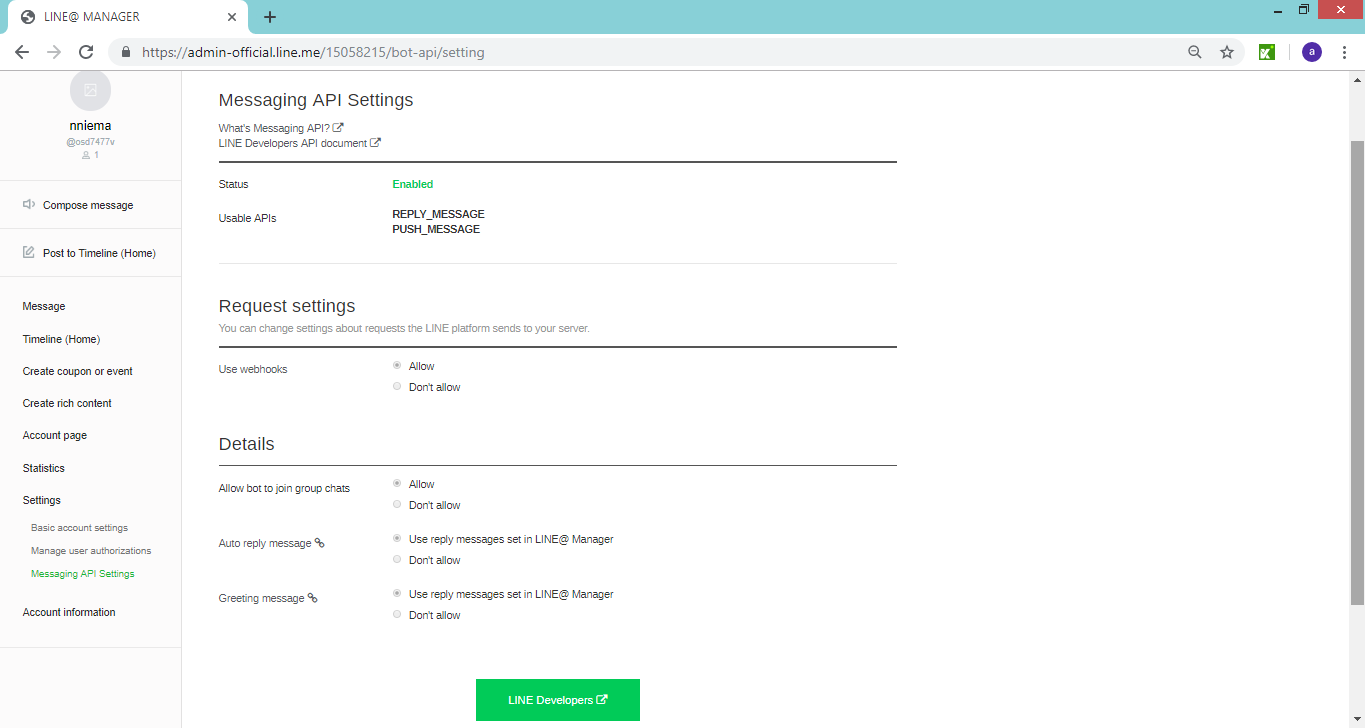Open Account information
The image size is (1365, 728).
69,612
